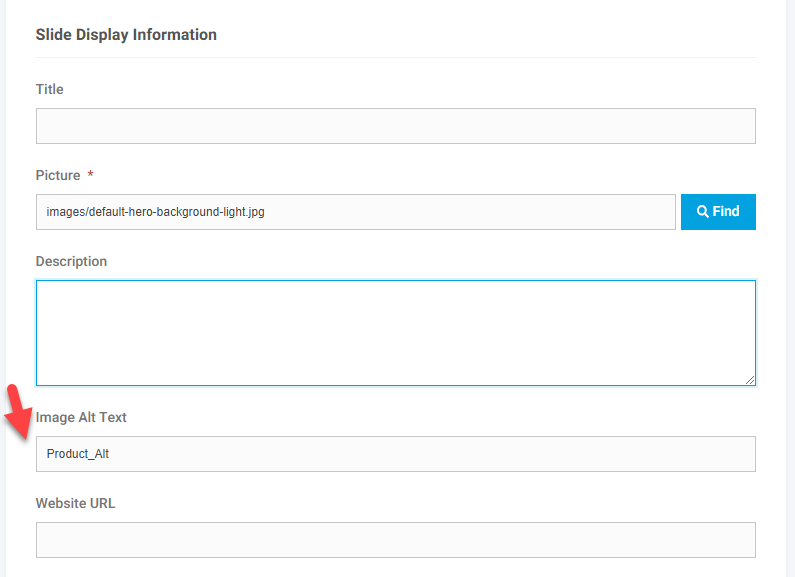Click inside the Website URL field
795x577 pixels.
click(395, 540)
